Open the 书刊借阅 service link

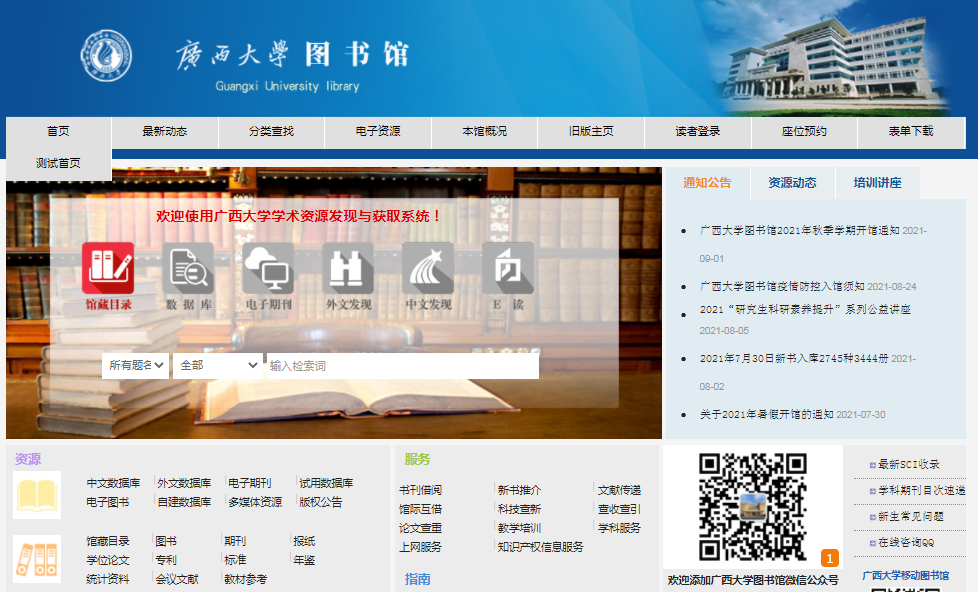(420, 490)
